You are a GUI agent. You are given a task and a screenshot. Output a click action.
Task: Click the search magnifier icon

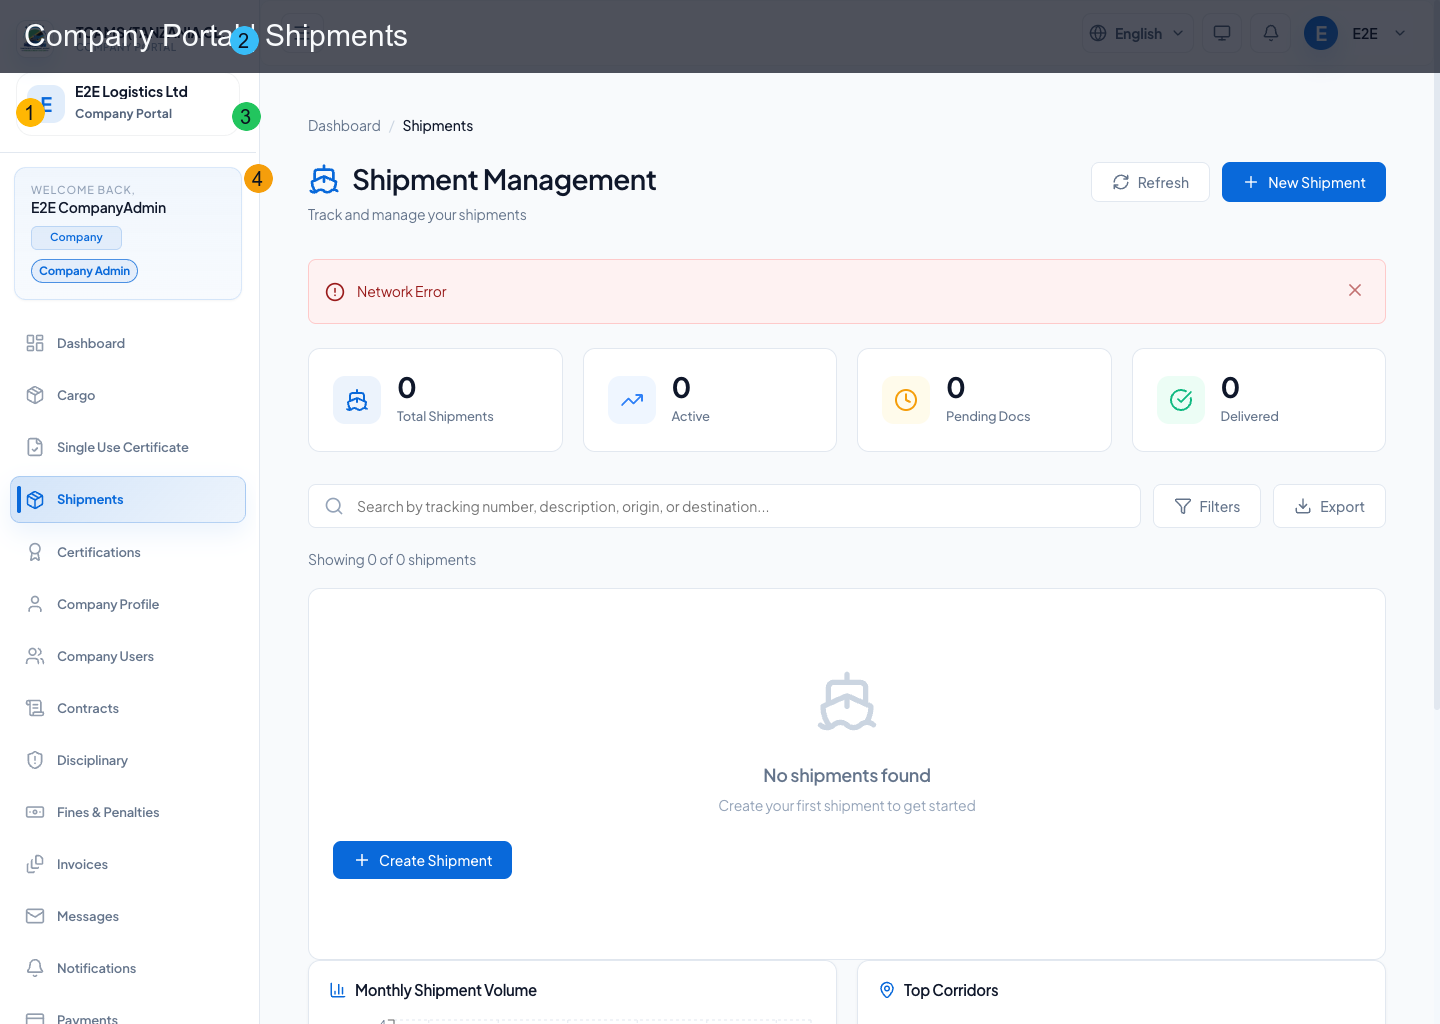pos(334,506)
